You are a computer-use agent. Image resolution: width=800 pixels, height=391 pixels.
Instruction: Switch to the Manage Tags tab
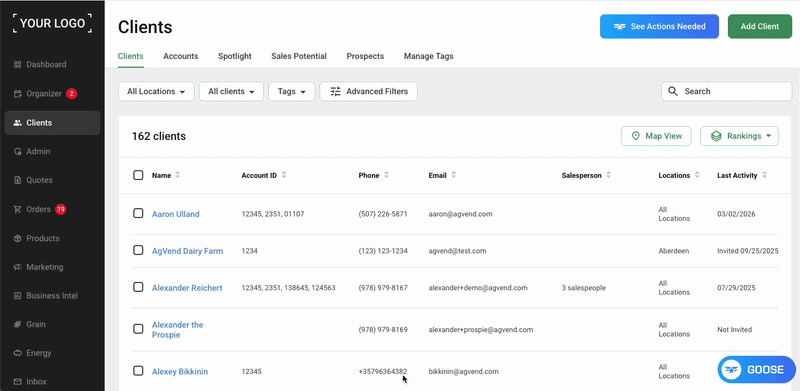[429, 56]
